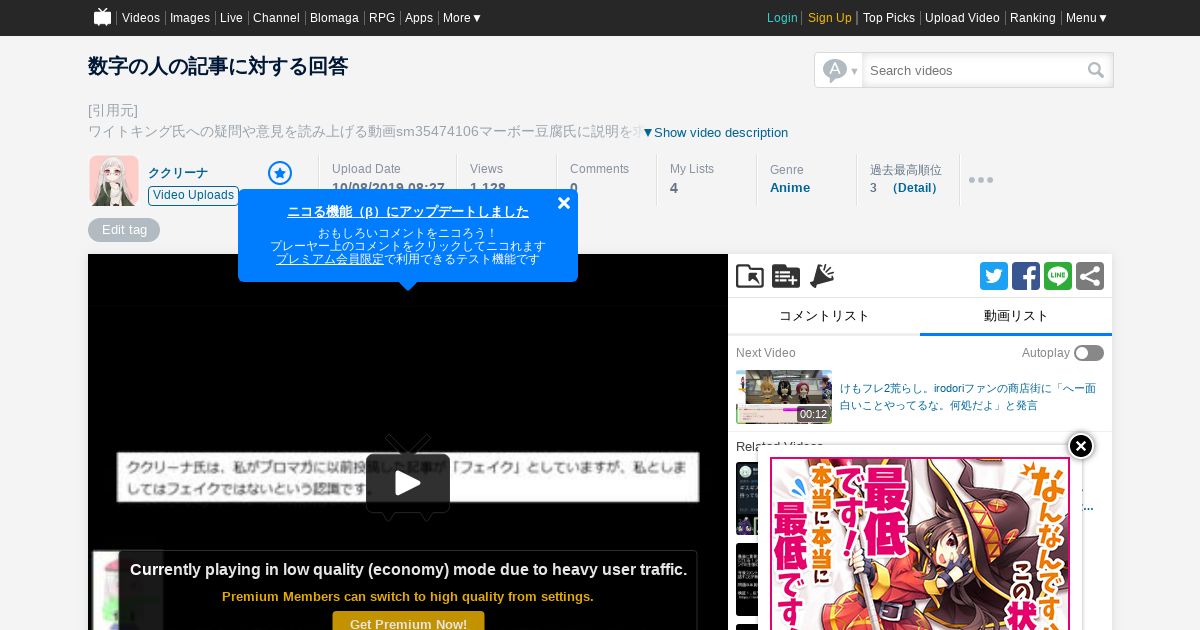The height and width of the screenshot is (630, 1200).
Task: Play the video with the center play button
Action: (408, 478)
